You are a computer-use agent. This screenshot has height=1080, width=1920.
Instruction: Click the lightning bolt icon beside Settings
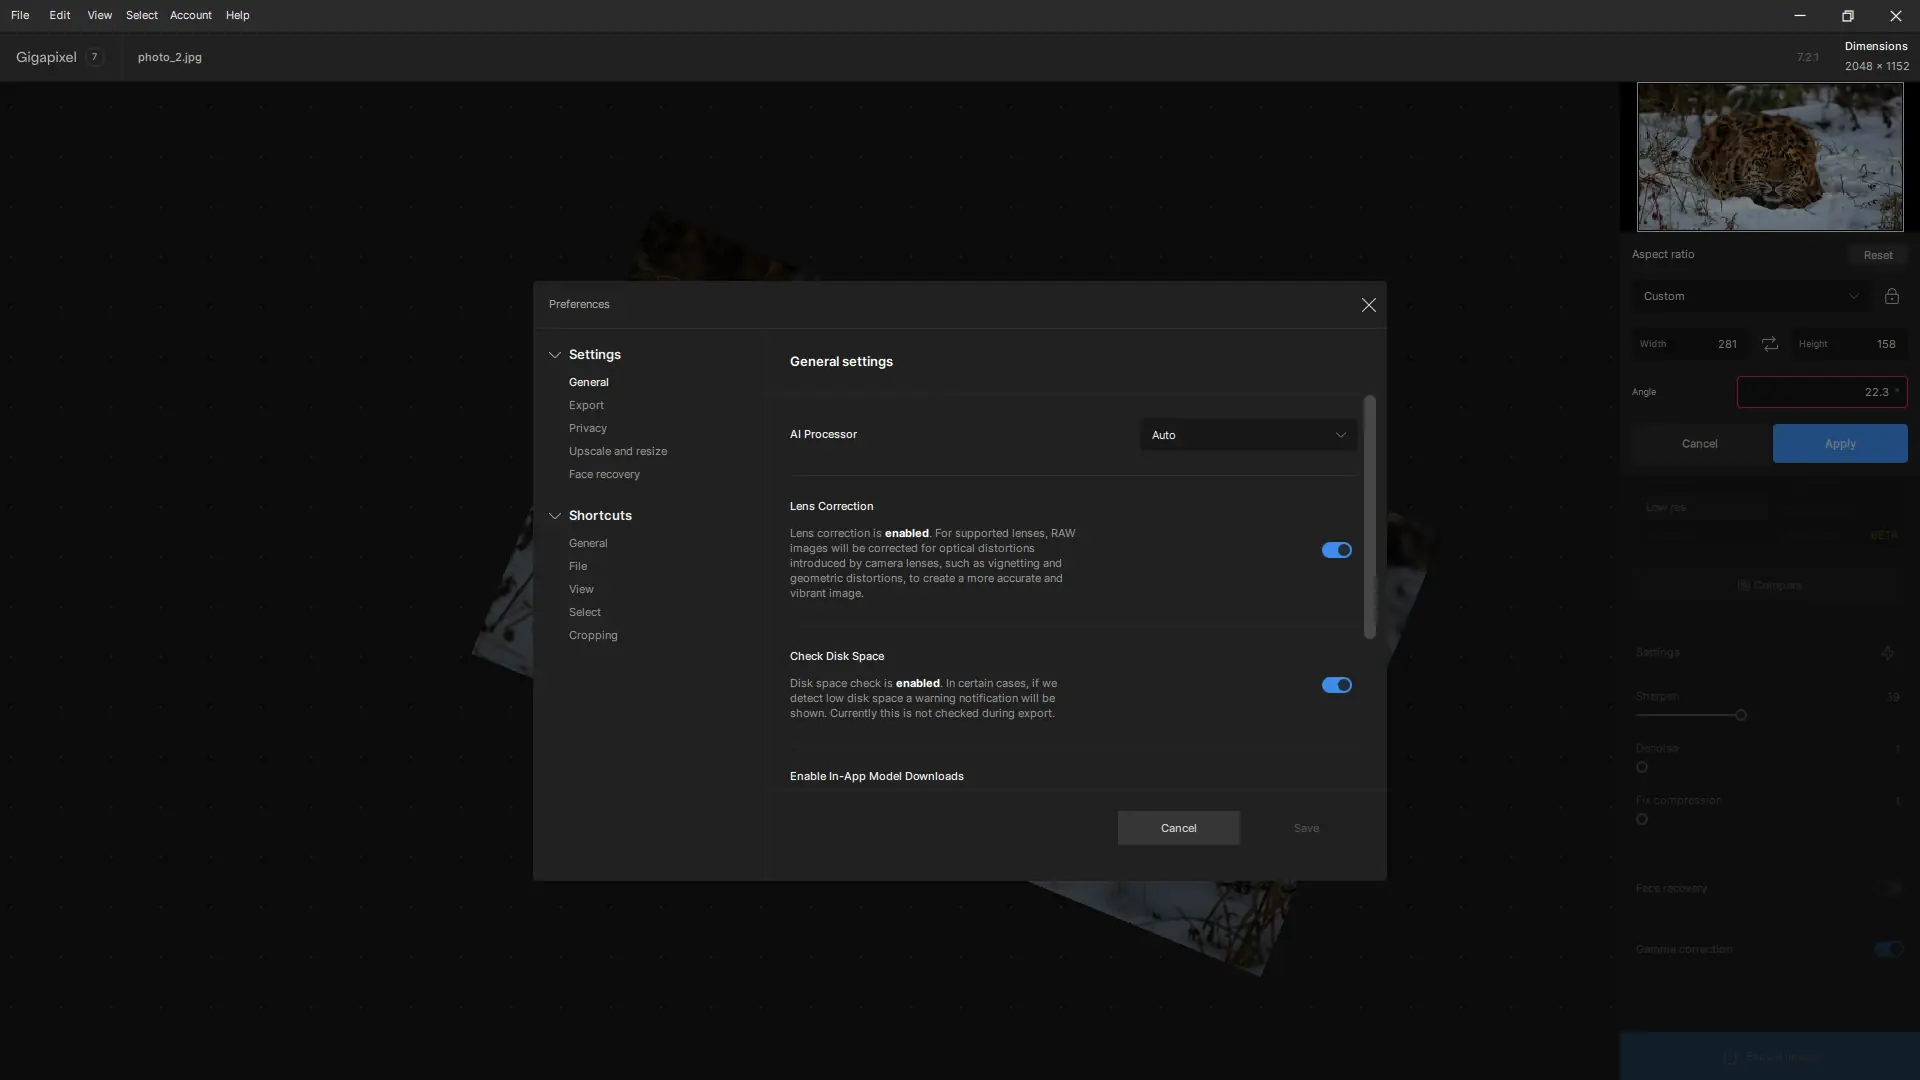pos(1887,653)
